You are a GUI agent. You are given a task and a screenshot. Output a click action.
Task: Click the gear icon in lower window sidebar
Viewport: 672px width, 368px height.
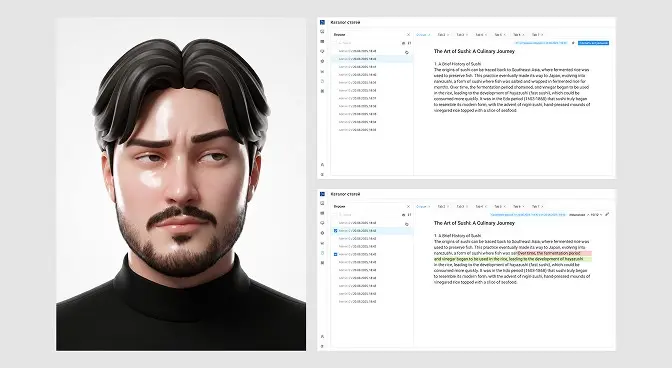[322, 233]
